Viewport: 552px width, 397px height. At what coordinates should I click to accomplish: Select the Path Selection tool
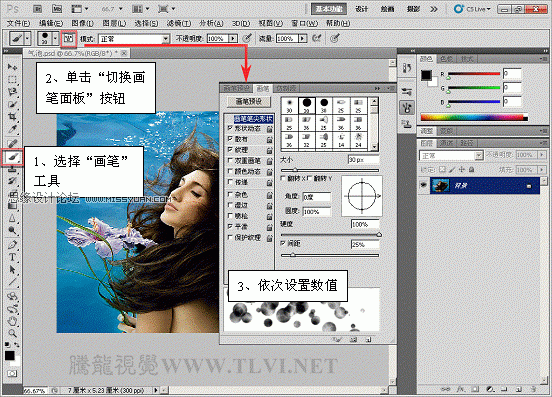coord(12,270)
